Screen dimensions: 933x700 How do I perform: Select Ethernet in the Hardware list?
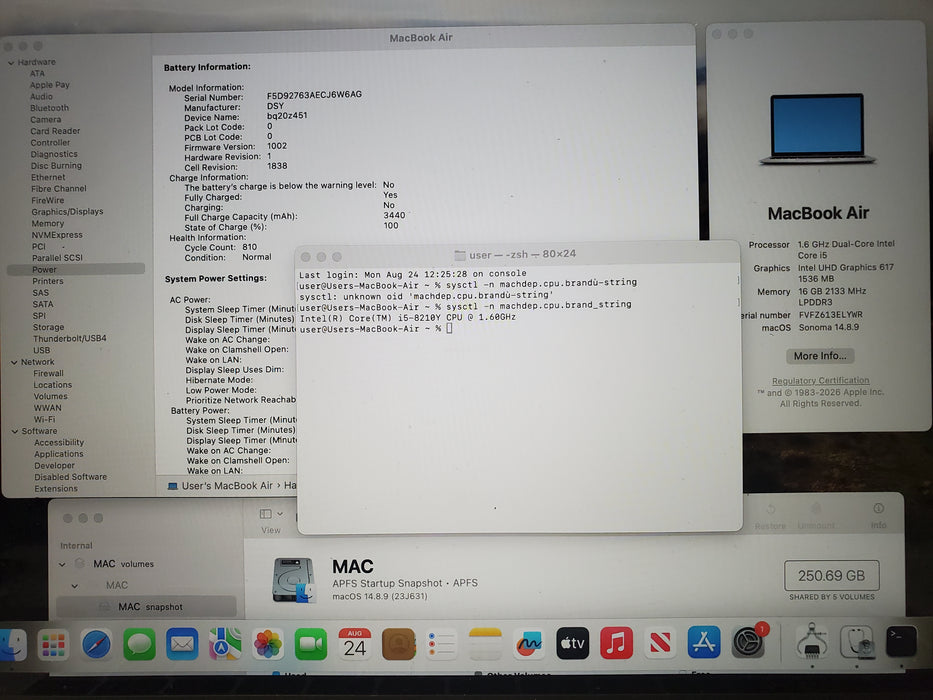pos(48,177)
